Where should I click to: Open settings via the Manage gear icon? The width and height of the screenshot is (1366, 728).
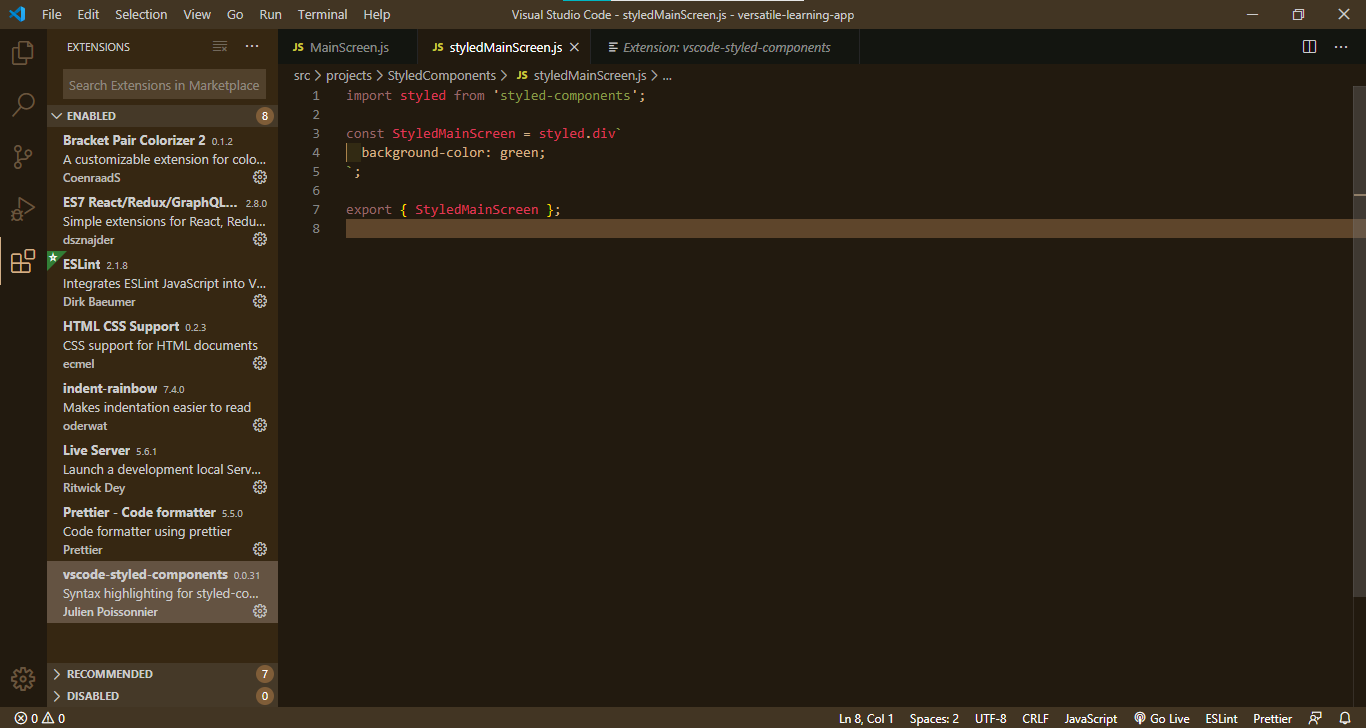[22, 677]
